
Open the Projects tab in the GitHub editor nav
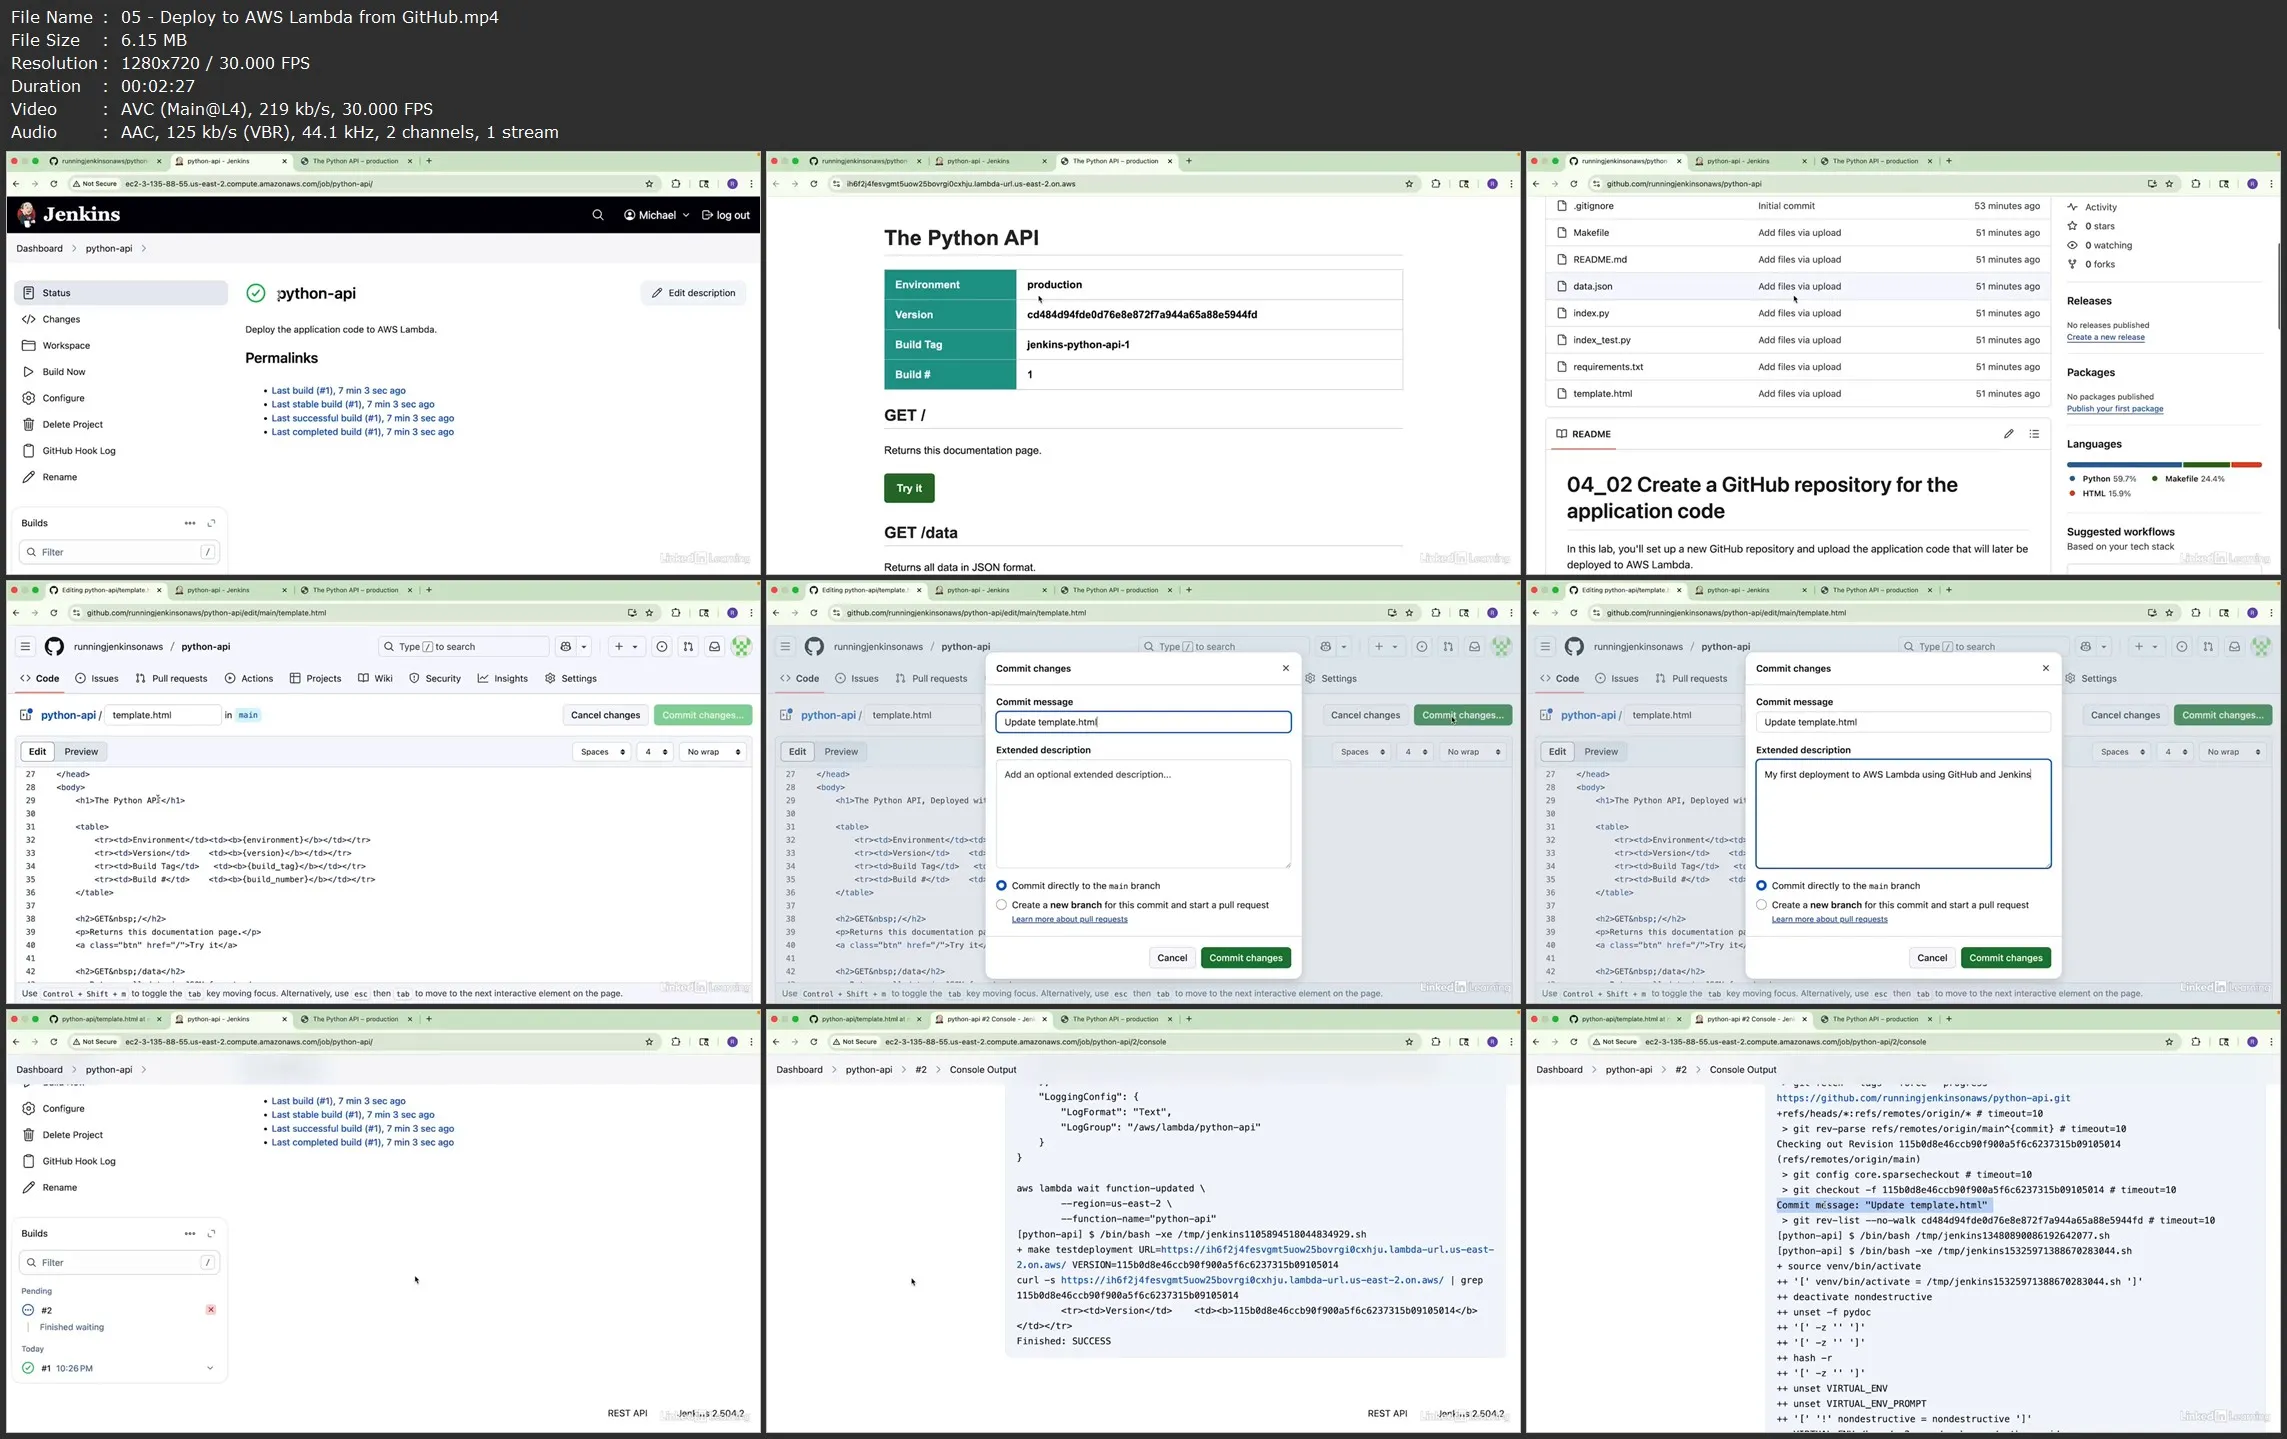point(315,678)
